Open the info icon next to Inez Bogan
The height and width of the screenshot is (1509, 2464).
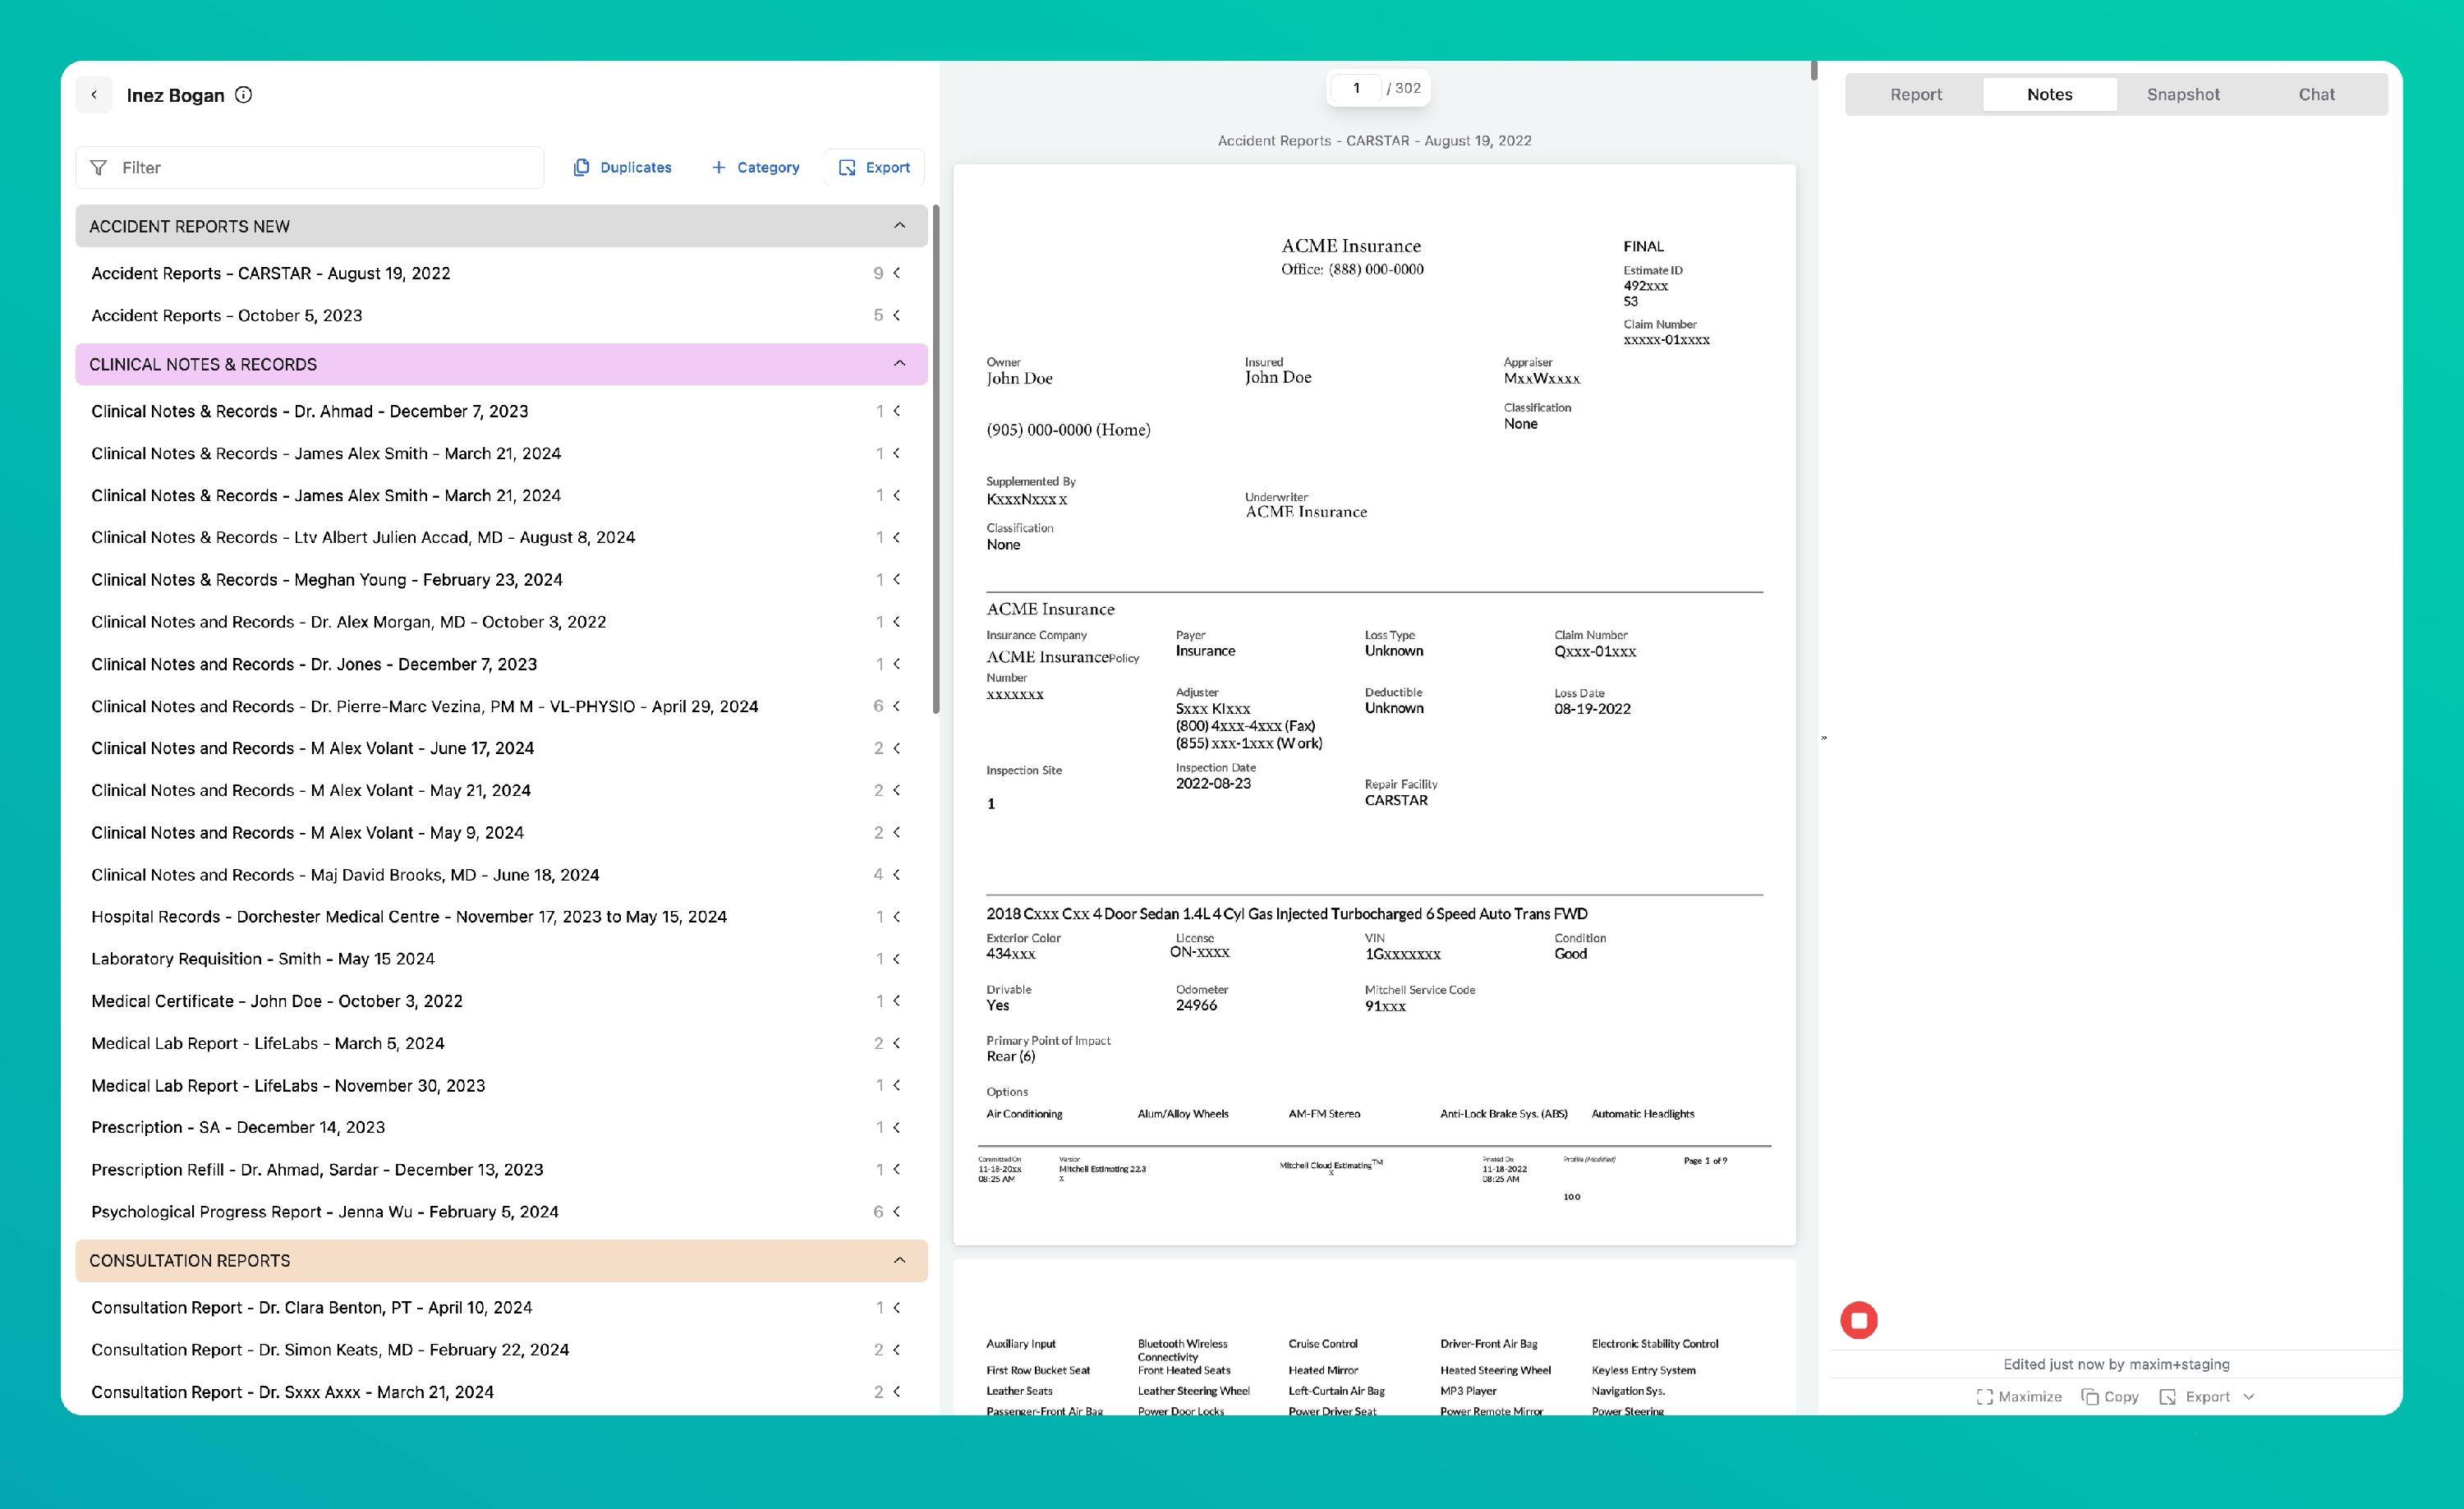243,95
